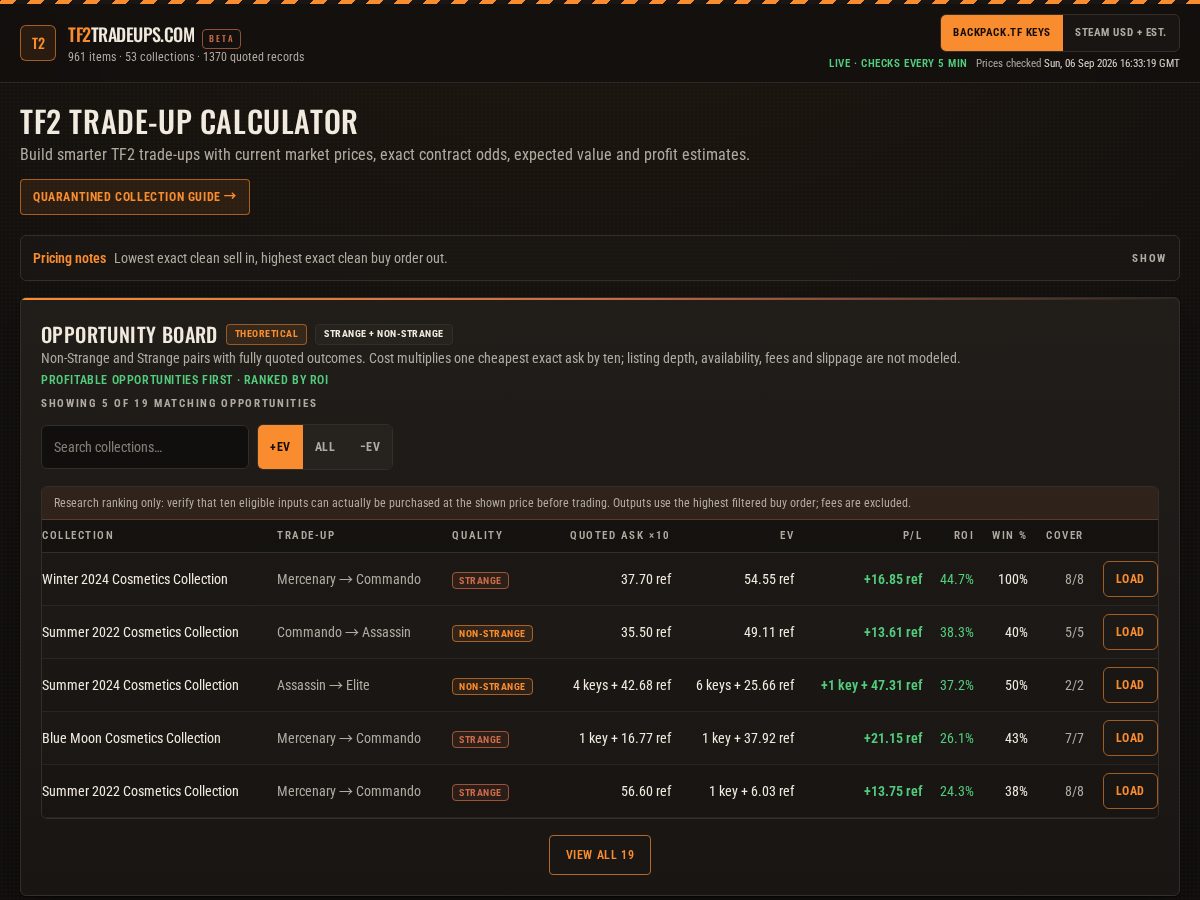Load Summer 2022 Commando to Assassin trade-up
This screenshot has height=900, width=1200.
[x=1130, y=632]
